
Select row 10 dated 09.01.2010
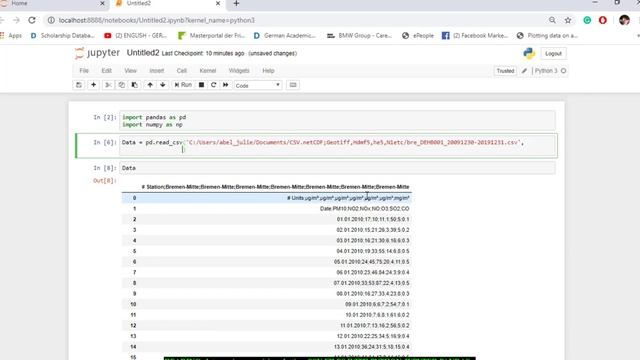coord(267,304)
